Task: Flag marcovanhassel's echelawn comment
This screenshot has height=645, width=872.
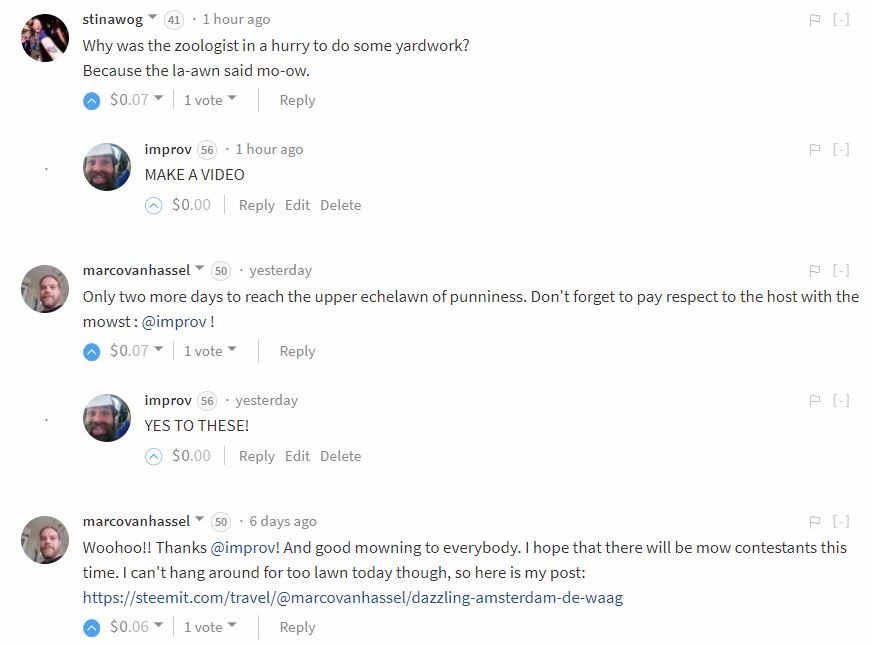Action: coord(815,270)
